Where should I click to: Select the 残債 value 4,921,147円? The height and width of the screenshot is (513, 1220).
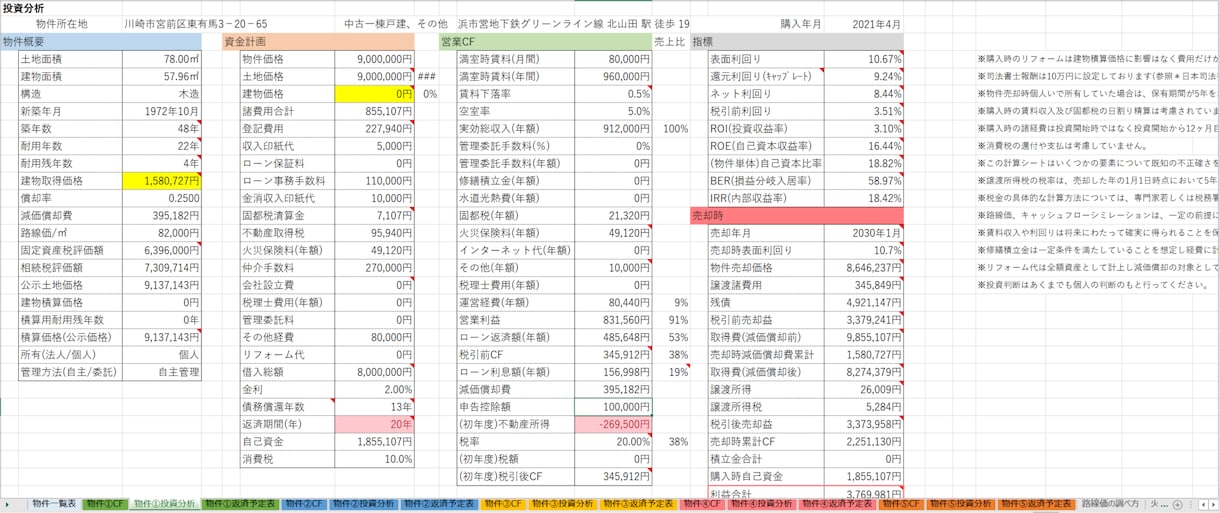863,302
